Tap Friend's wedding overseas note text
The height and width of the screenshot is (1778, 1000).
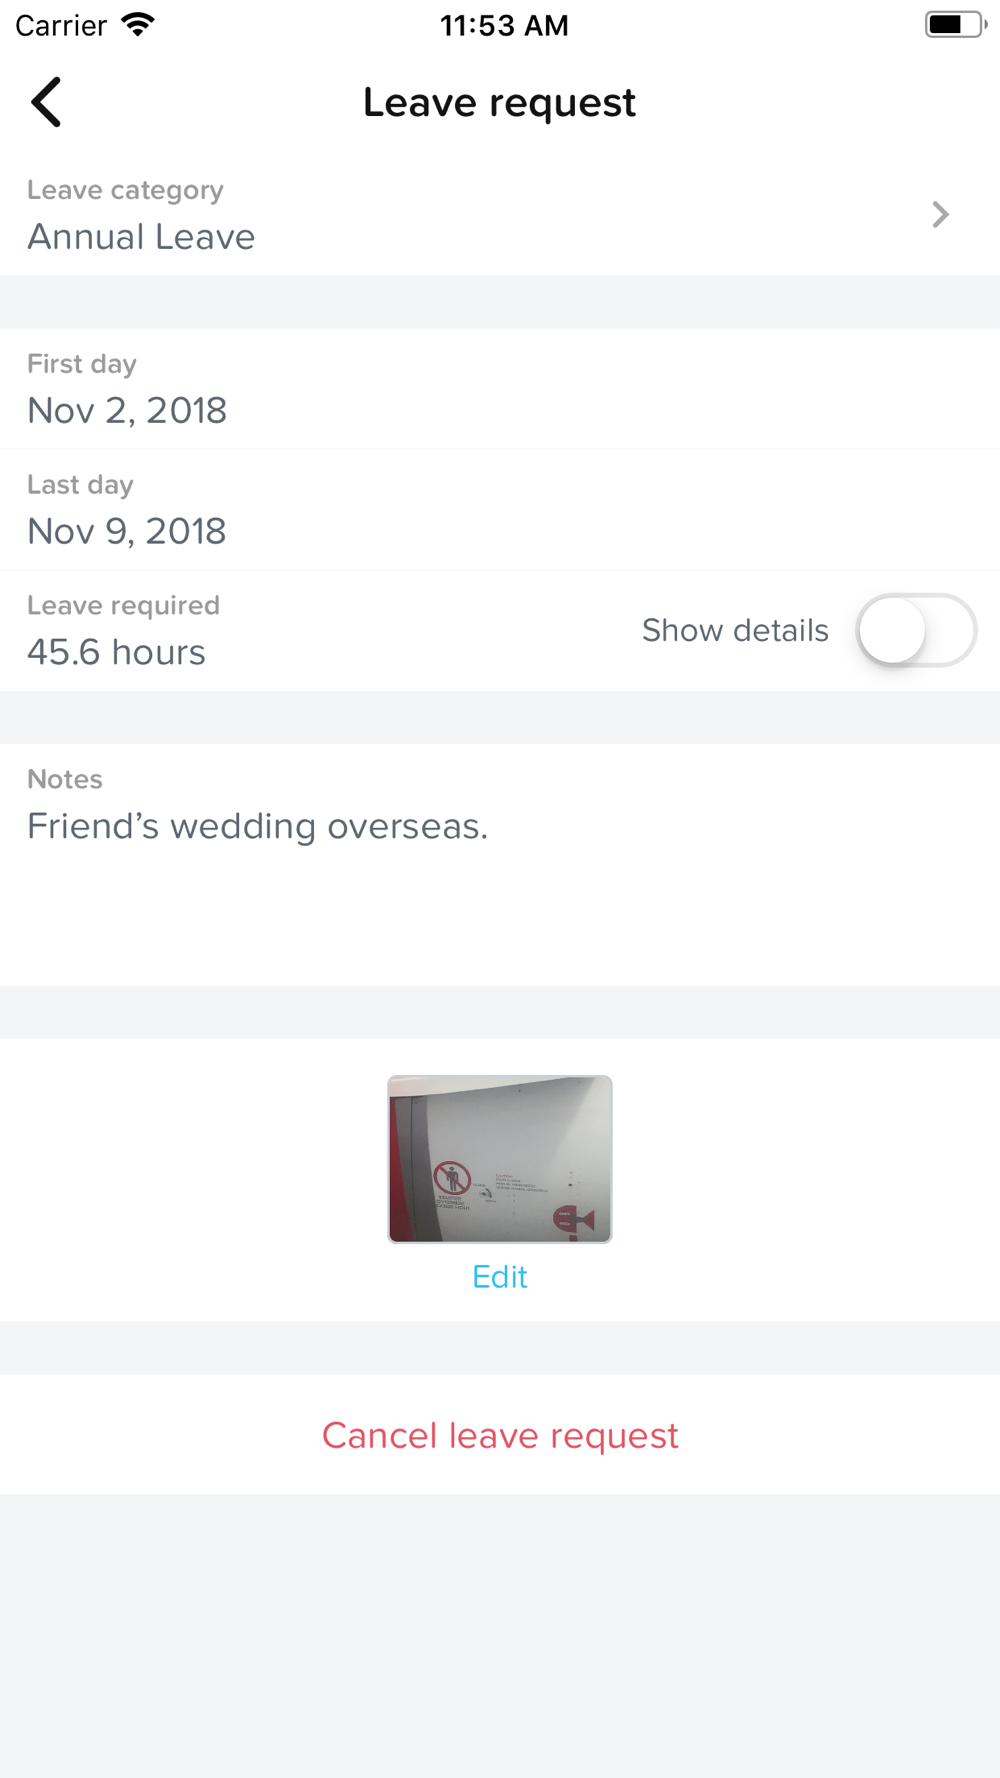[x=258, y=826]
